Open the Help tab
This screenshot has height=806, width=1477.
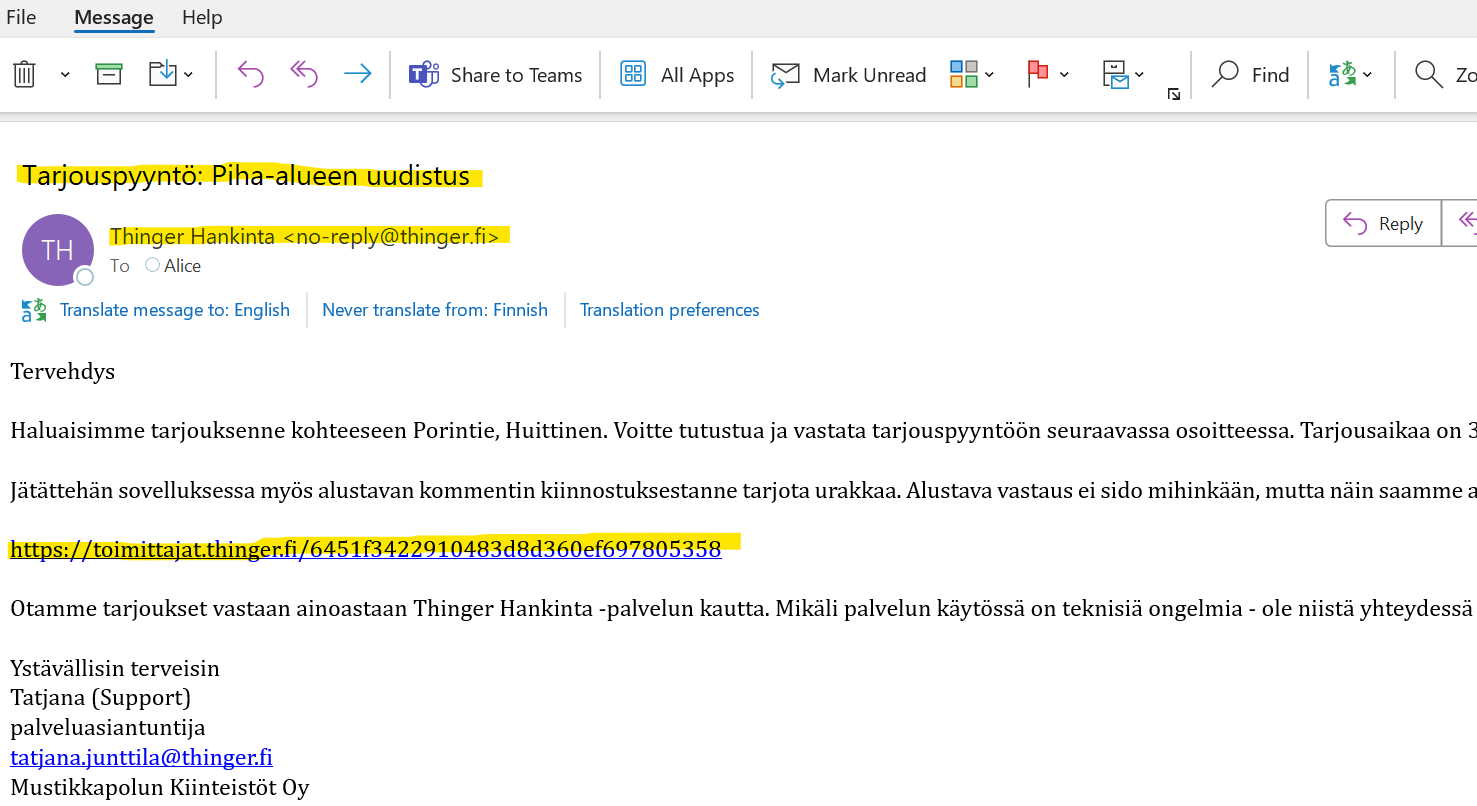(202, 17)
